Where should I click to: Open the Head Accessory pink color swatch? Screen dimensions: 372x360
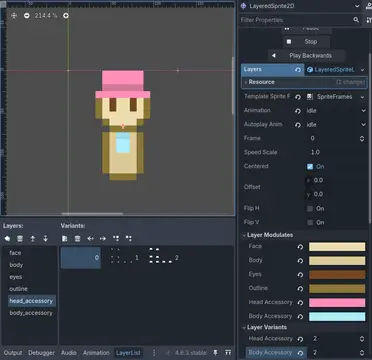pyautogui.click(x=337, y=303)
